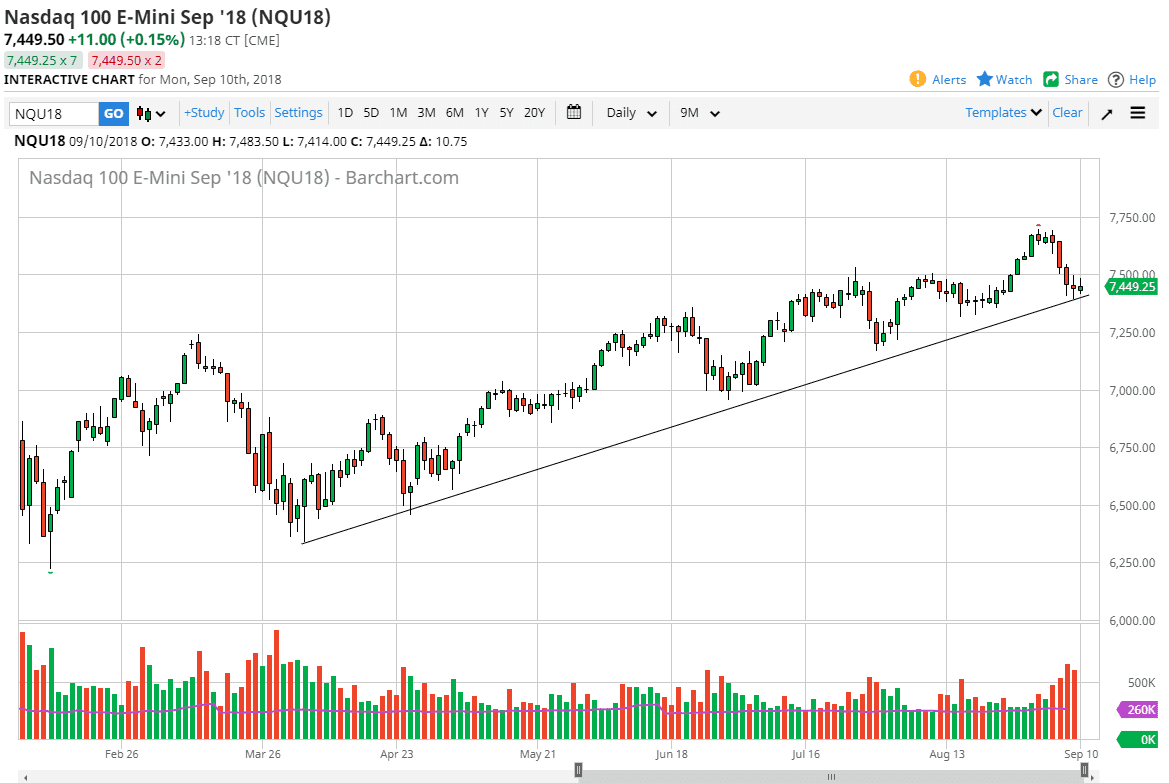Expand the Templates dropdown

[1001, 113]
